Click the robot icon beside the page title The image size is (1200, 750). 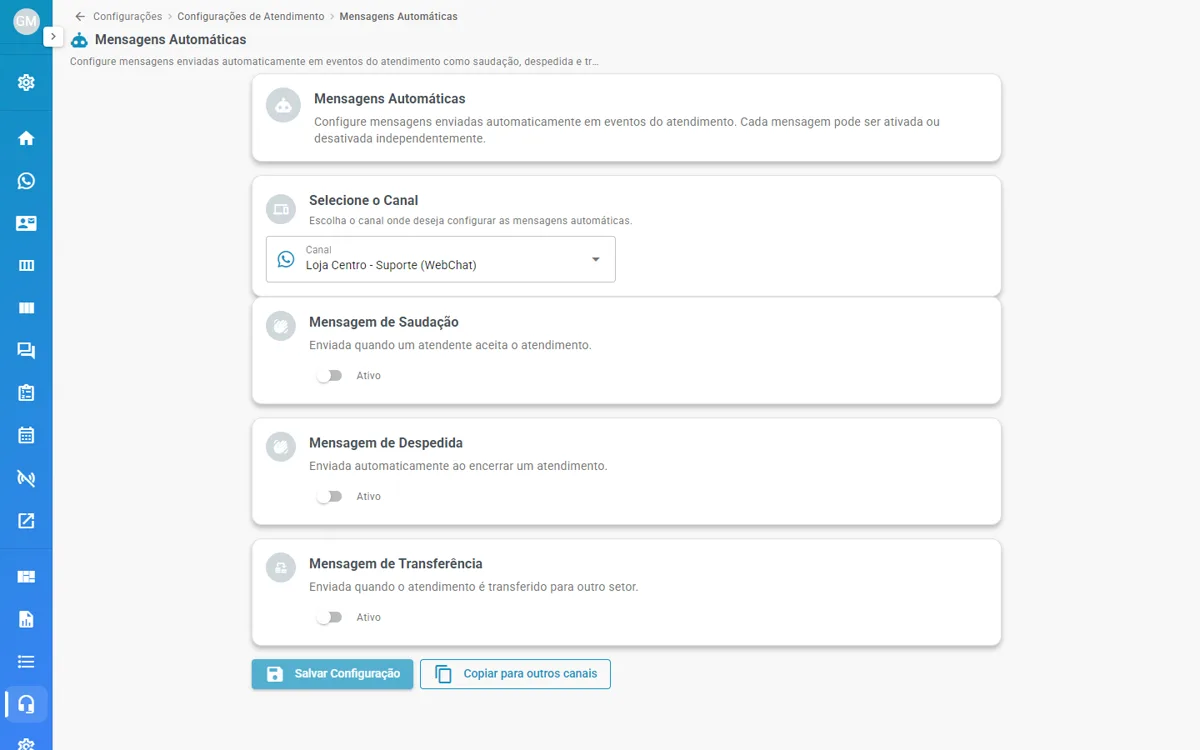coord(79,40)
